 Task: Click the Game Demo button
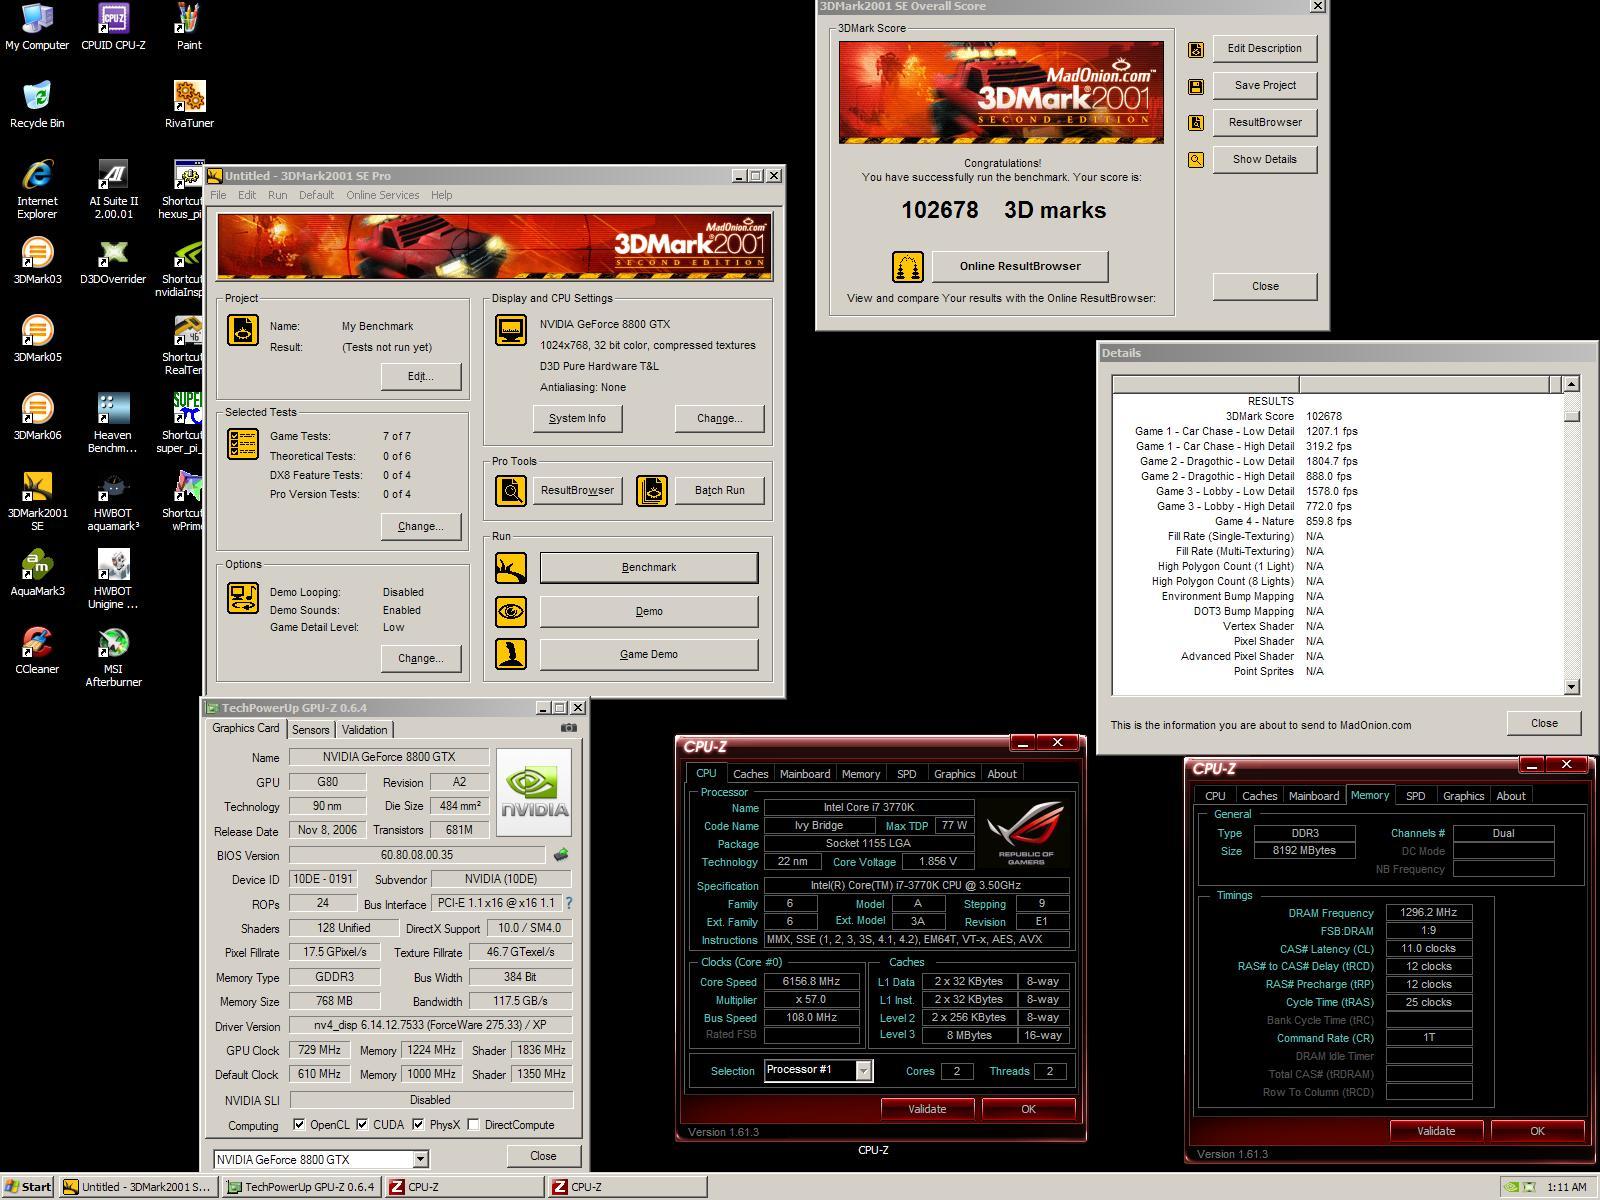(x=649, y=654)
